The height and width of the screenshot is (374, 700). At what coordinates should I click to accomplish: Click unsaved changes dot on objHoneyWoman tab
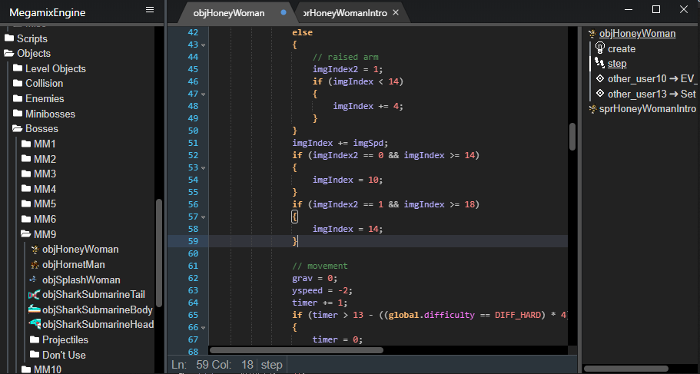coord(283,12)
